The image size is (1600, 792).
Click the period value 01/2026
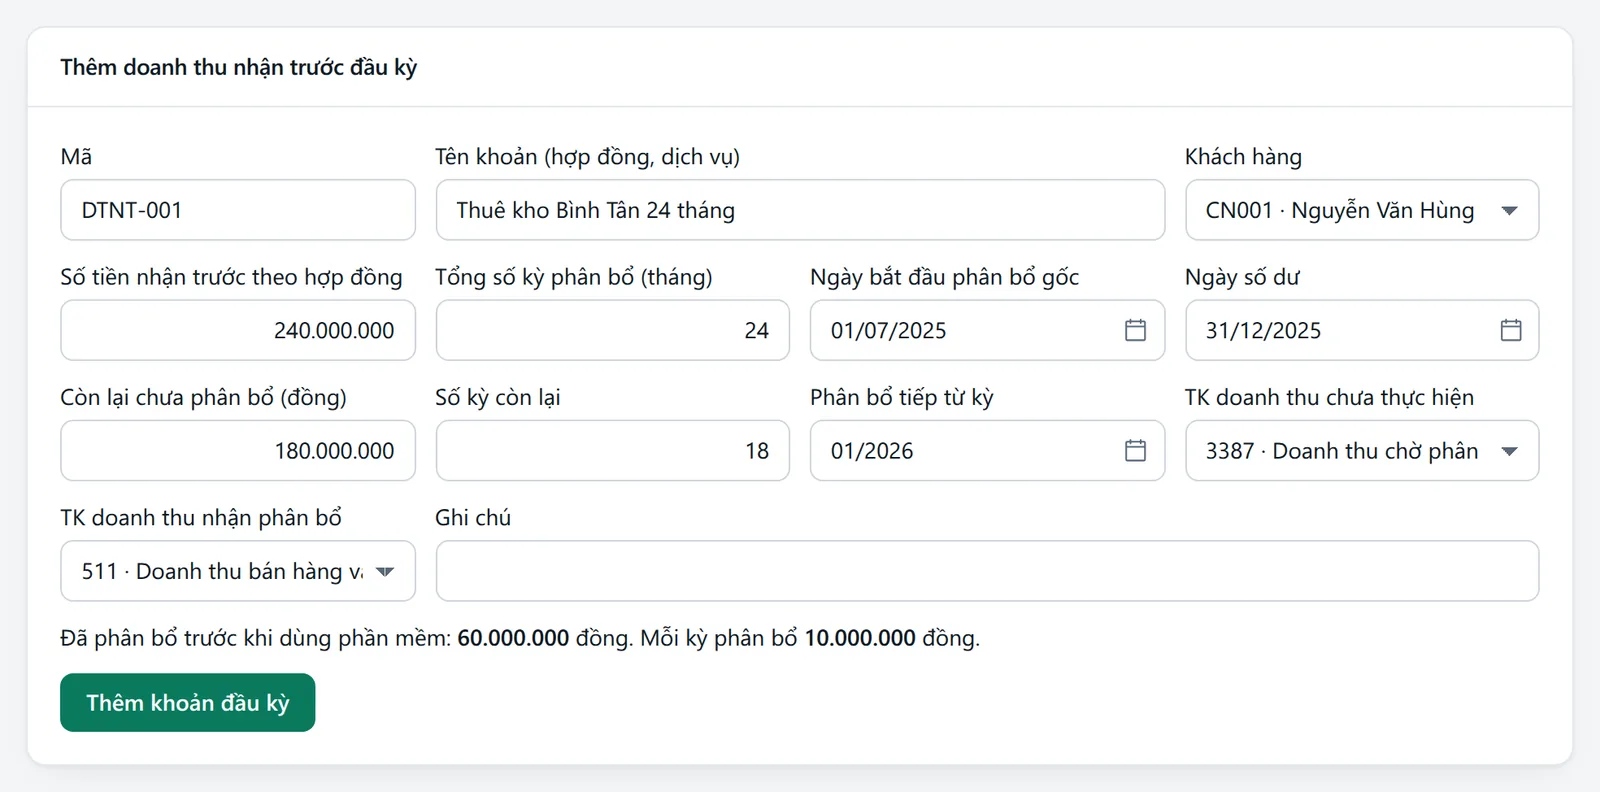click(872, 451)
